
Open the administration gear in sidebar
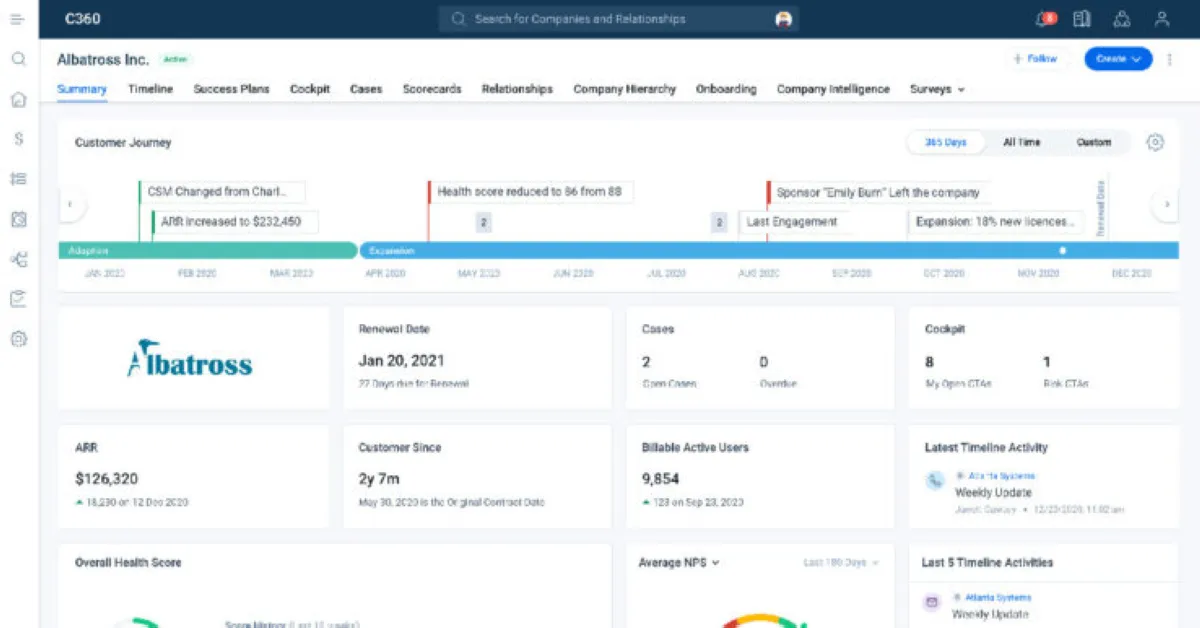coord(18,339)
